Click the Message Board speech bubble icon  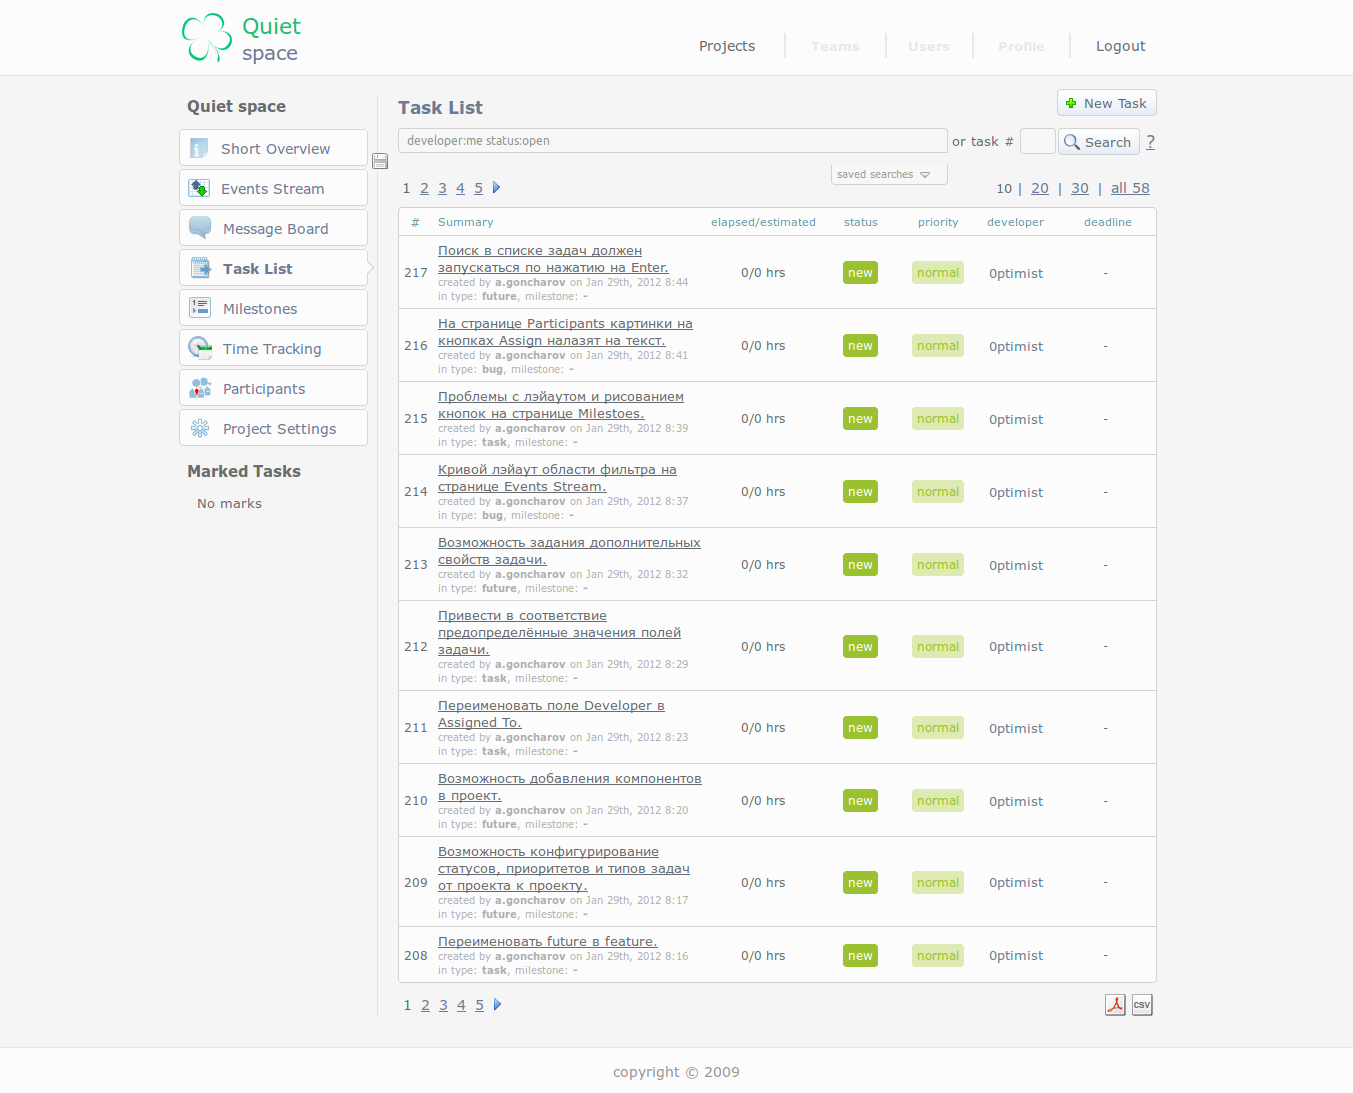coord(200,228)
